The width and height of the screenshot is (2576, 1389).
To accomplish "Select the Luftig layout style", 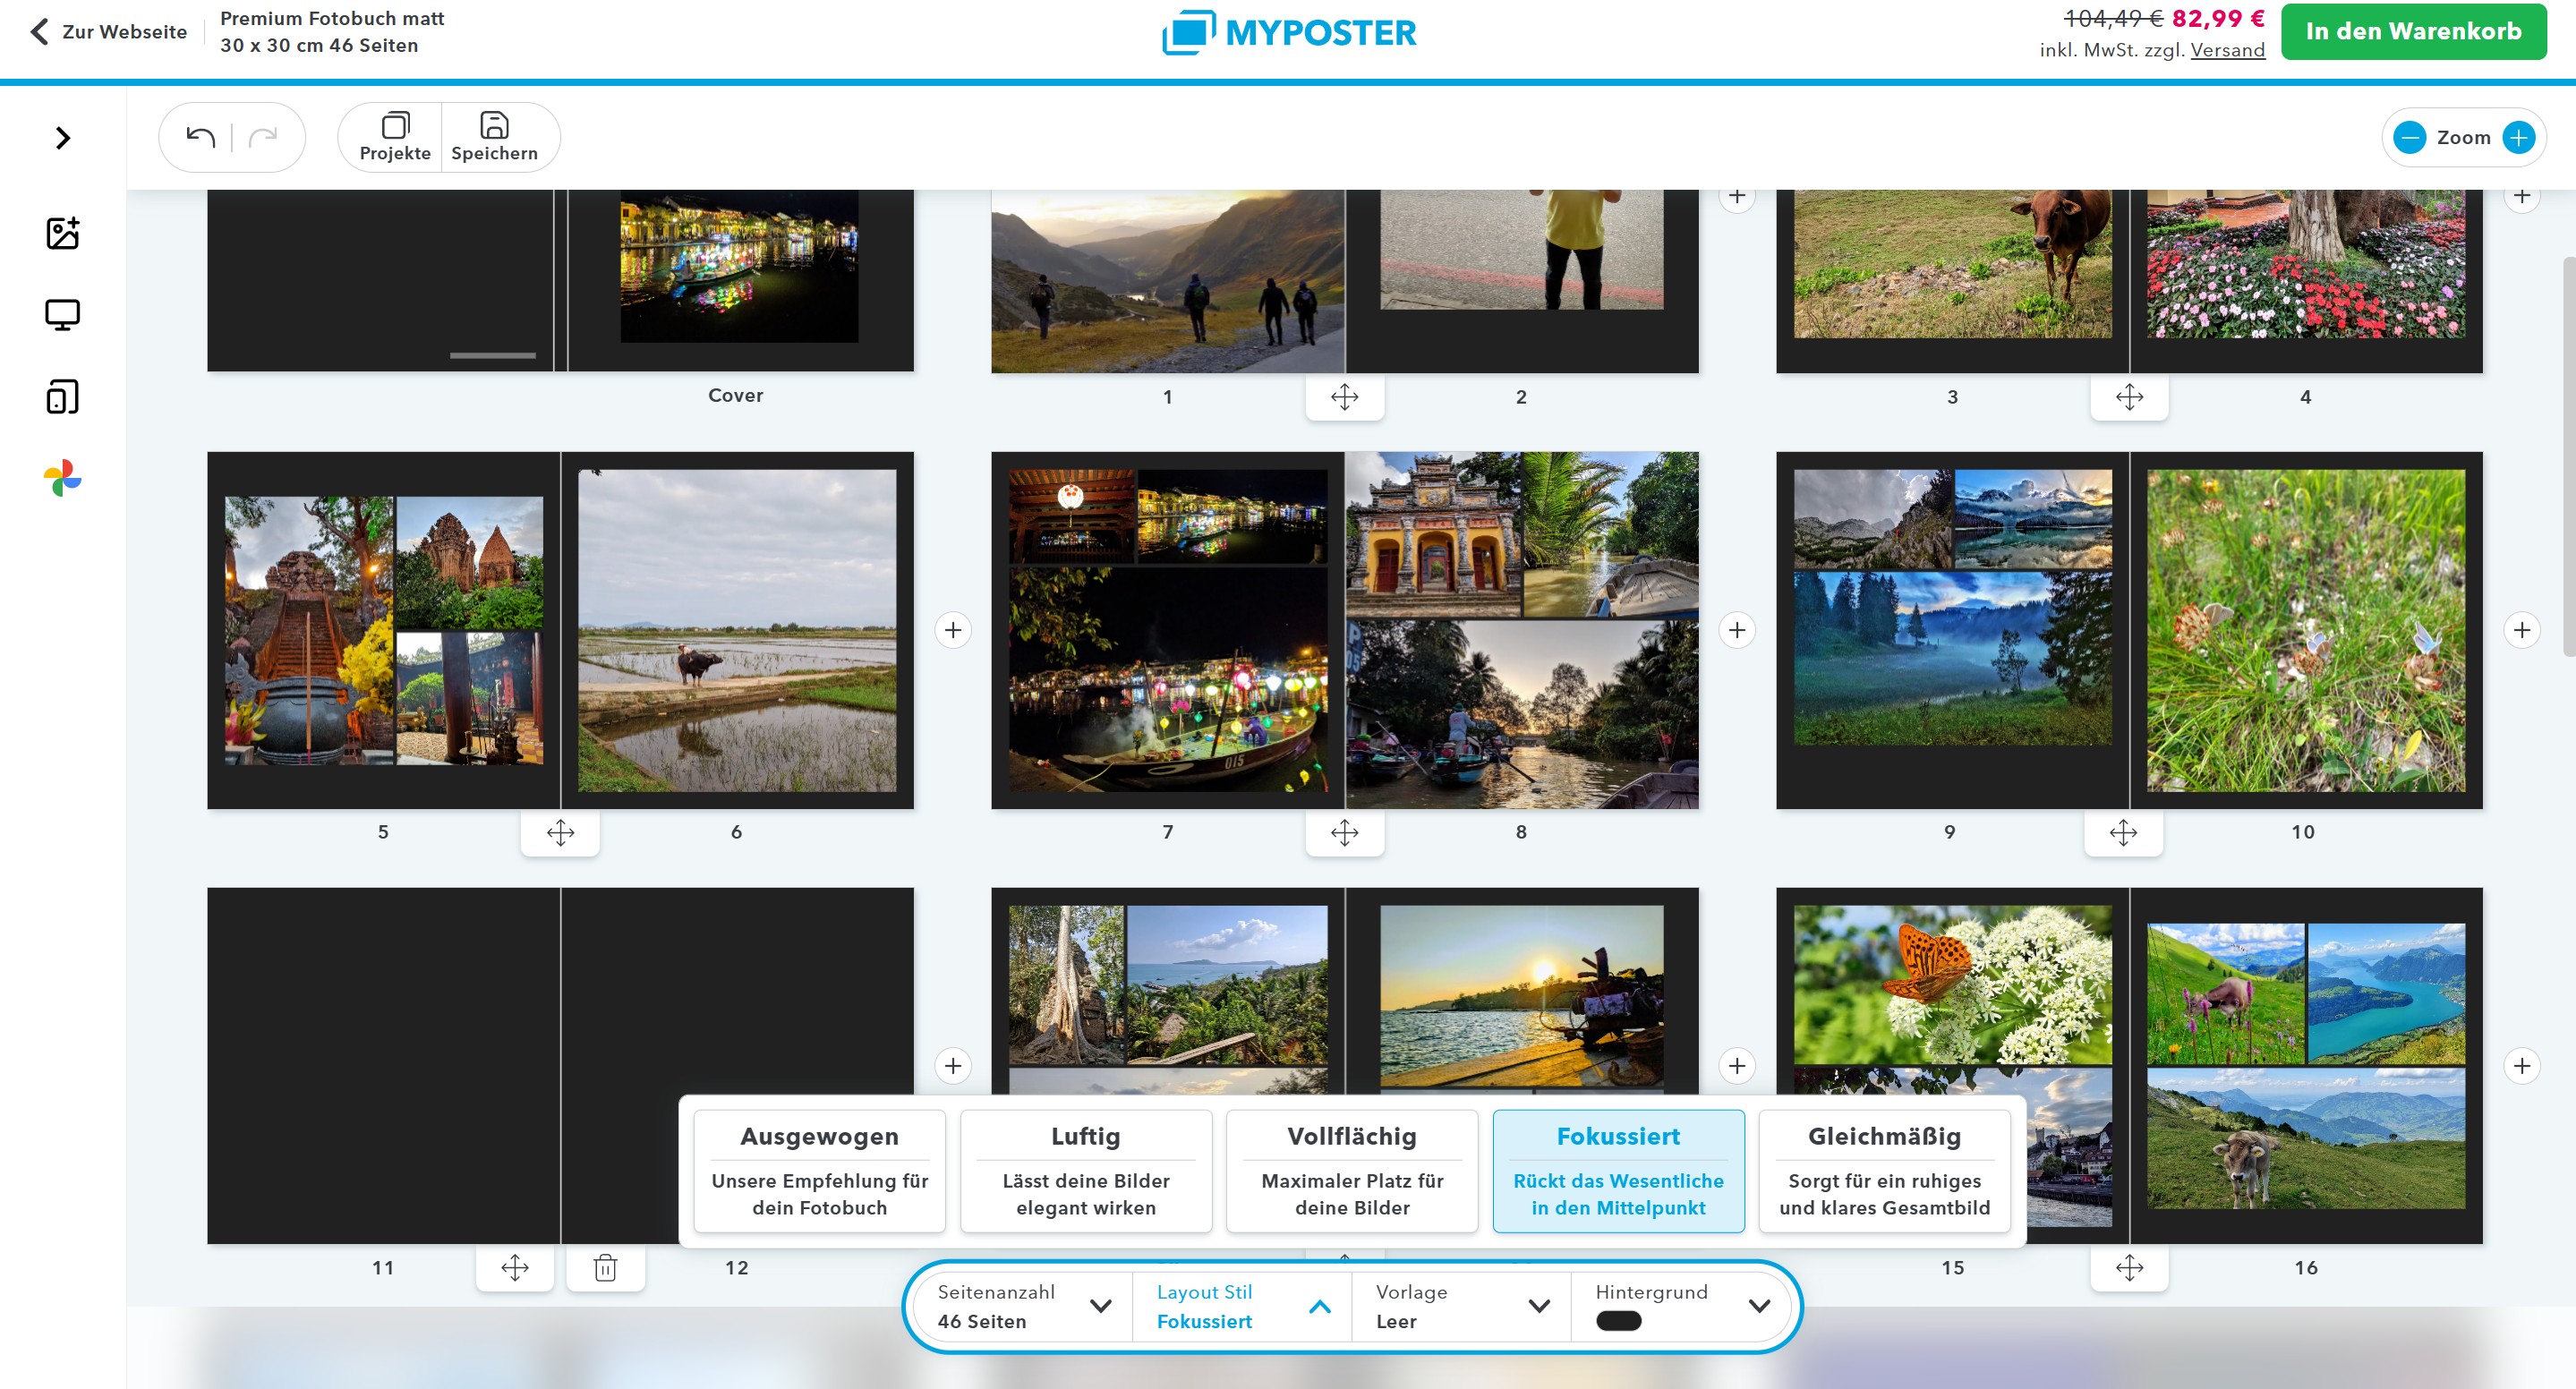I will 1085,1171.
